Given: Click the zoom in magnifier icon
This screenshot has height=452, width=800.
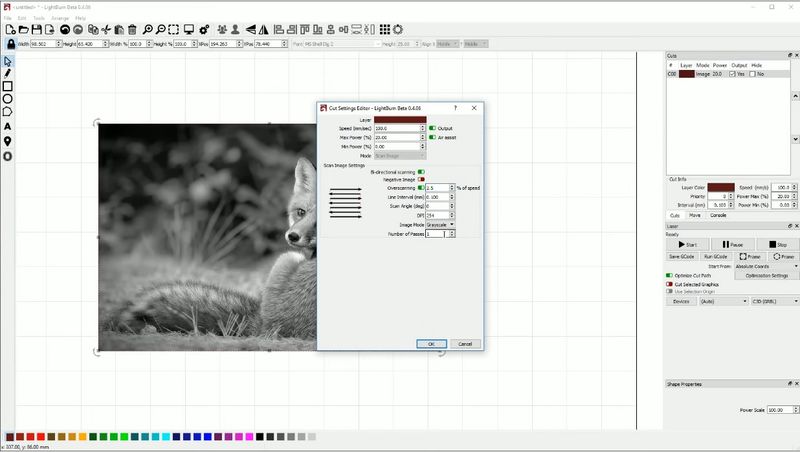Looking at the screenshot, I should coord(148,29).
